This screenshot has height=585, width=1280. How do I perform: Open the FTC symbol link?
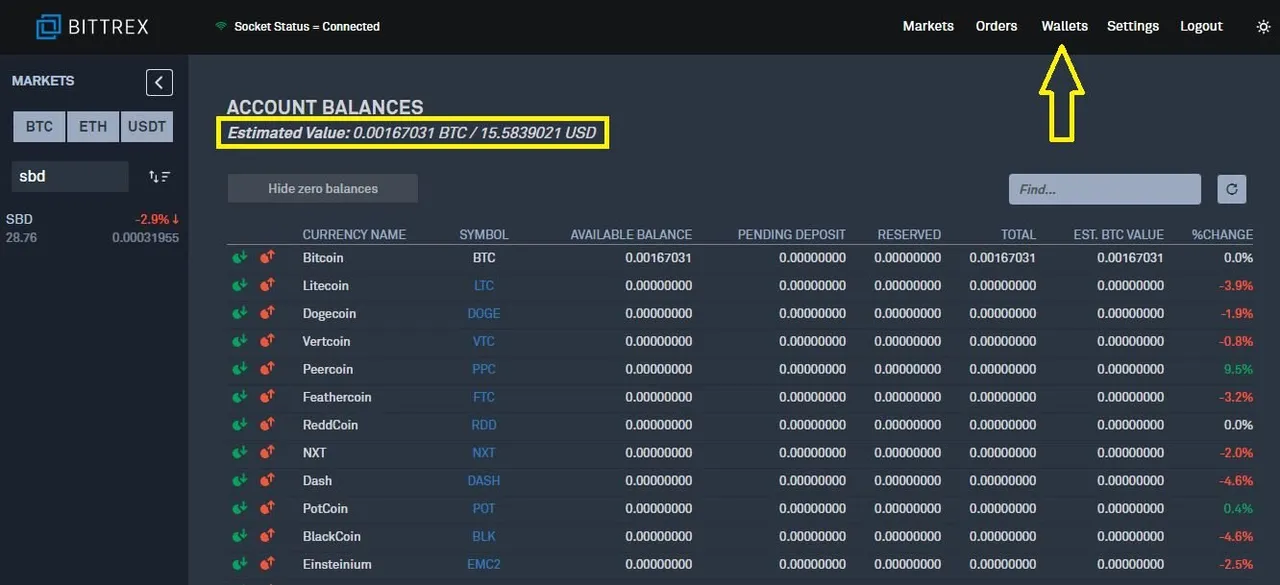pyautogui.click(x=484, y=397)
